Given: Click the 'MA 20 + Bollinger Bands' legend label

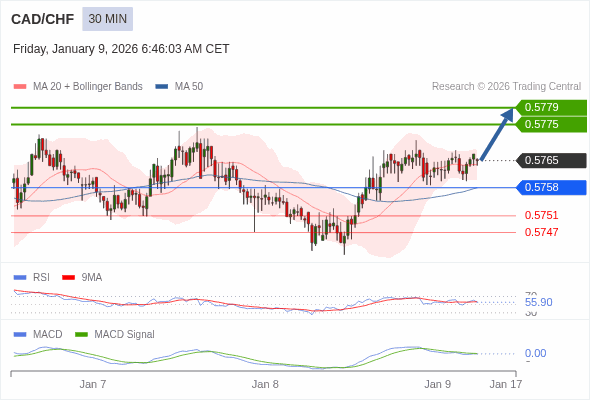Looking at the screenshot, I should (88, 87).
